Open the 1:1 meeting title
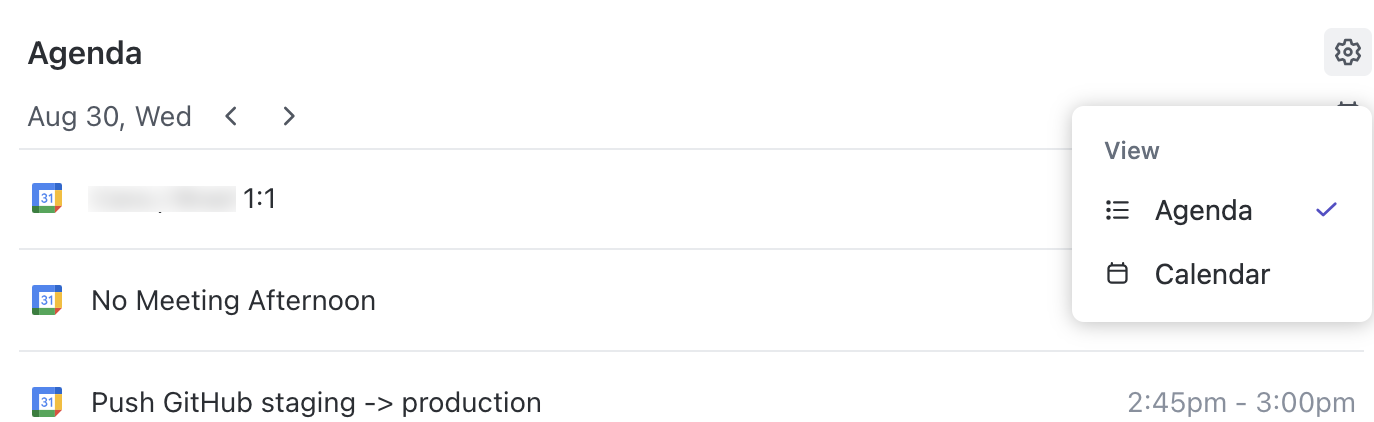1374x422 pixels. click(259, 199)
